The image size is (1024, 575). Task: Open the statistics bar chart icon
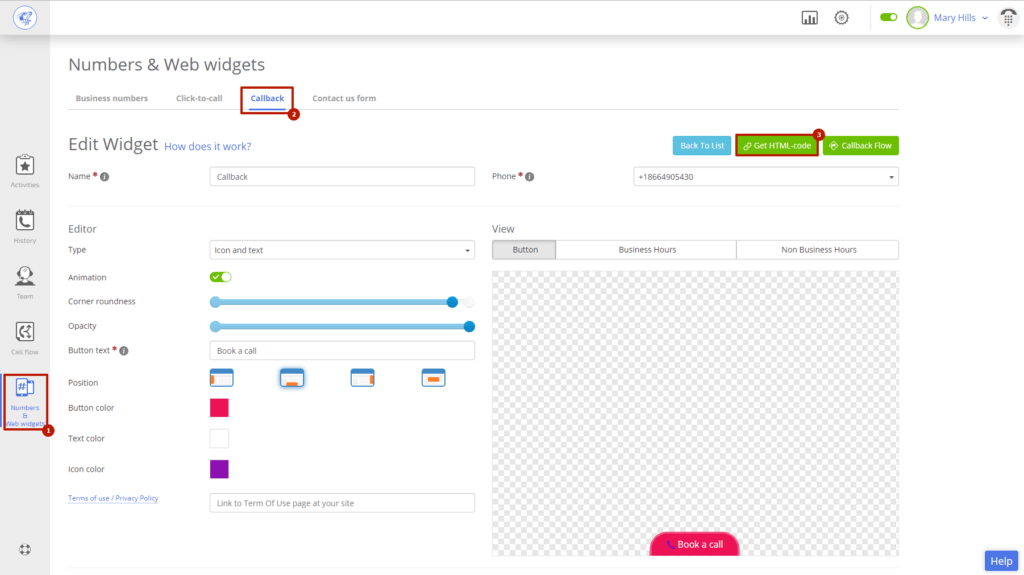(810, 18)
